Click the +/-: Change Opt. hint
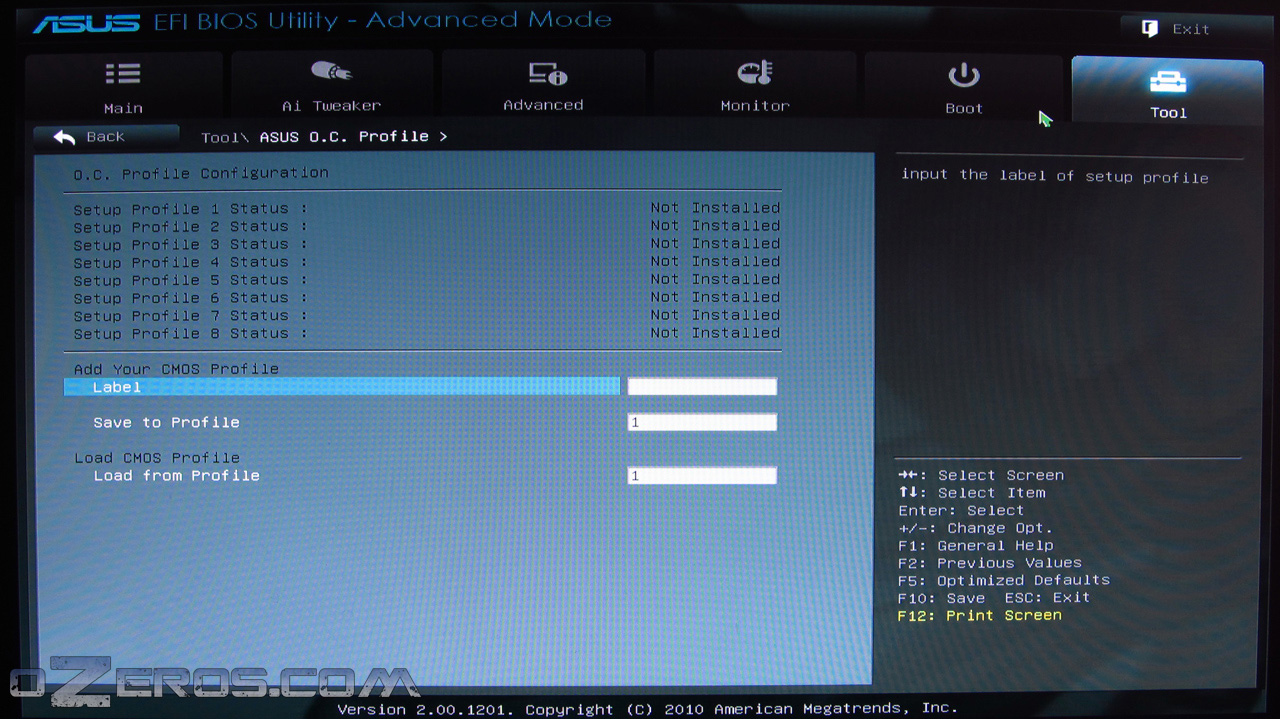This screenshot has height=719, width=1280. click(x=975, y=528)
